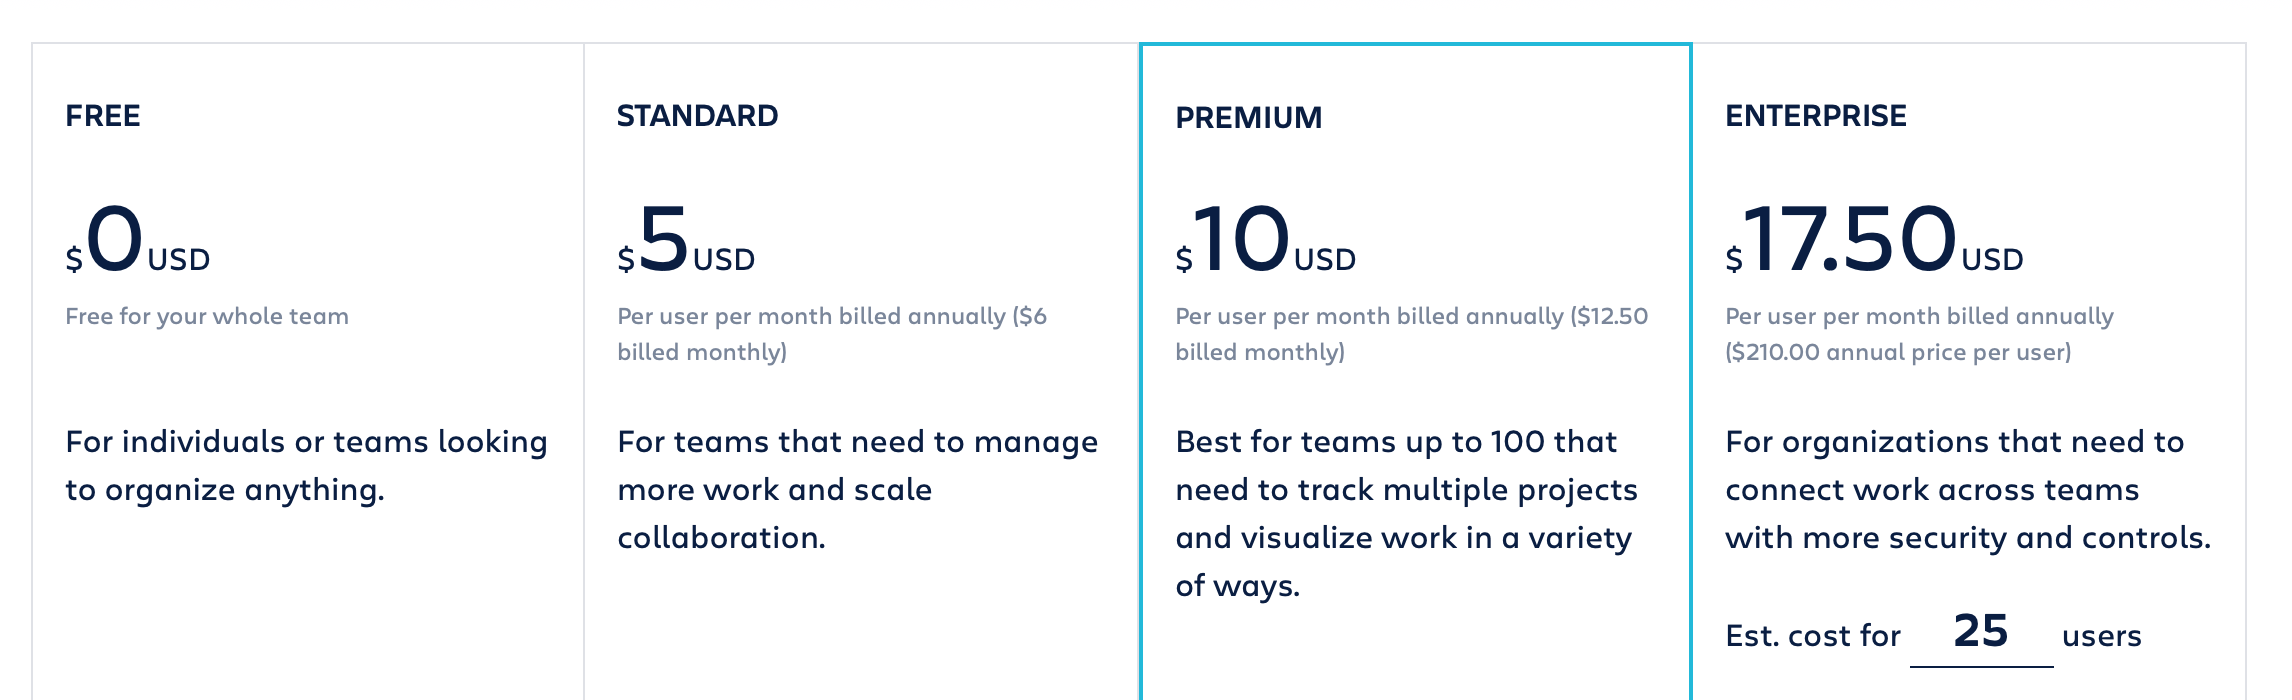2292x700 pixels.
Task: Click the STANDARD plan heading
Action: pyautogui.click(x=697, y=116)
